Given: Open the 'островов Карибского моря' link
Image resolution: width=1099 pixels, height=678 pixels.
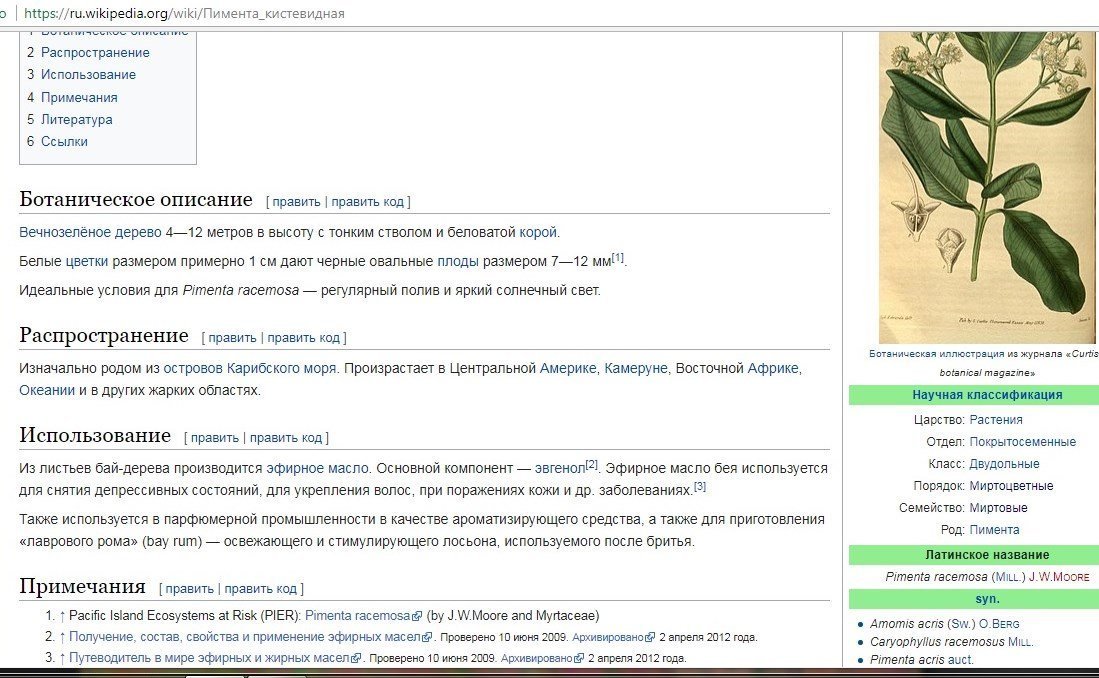Looking at the screenshot, I should click(x=250, y=369).
